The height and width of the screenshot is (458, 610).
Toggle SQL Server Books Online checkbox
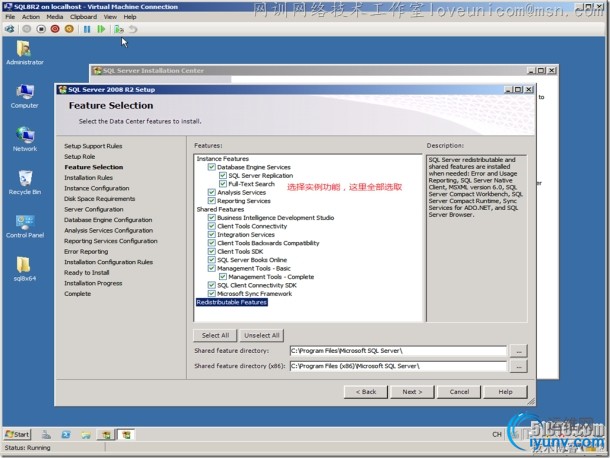pos(212,260)
